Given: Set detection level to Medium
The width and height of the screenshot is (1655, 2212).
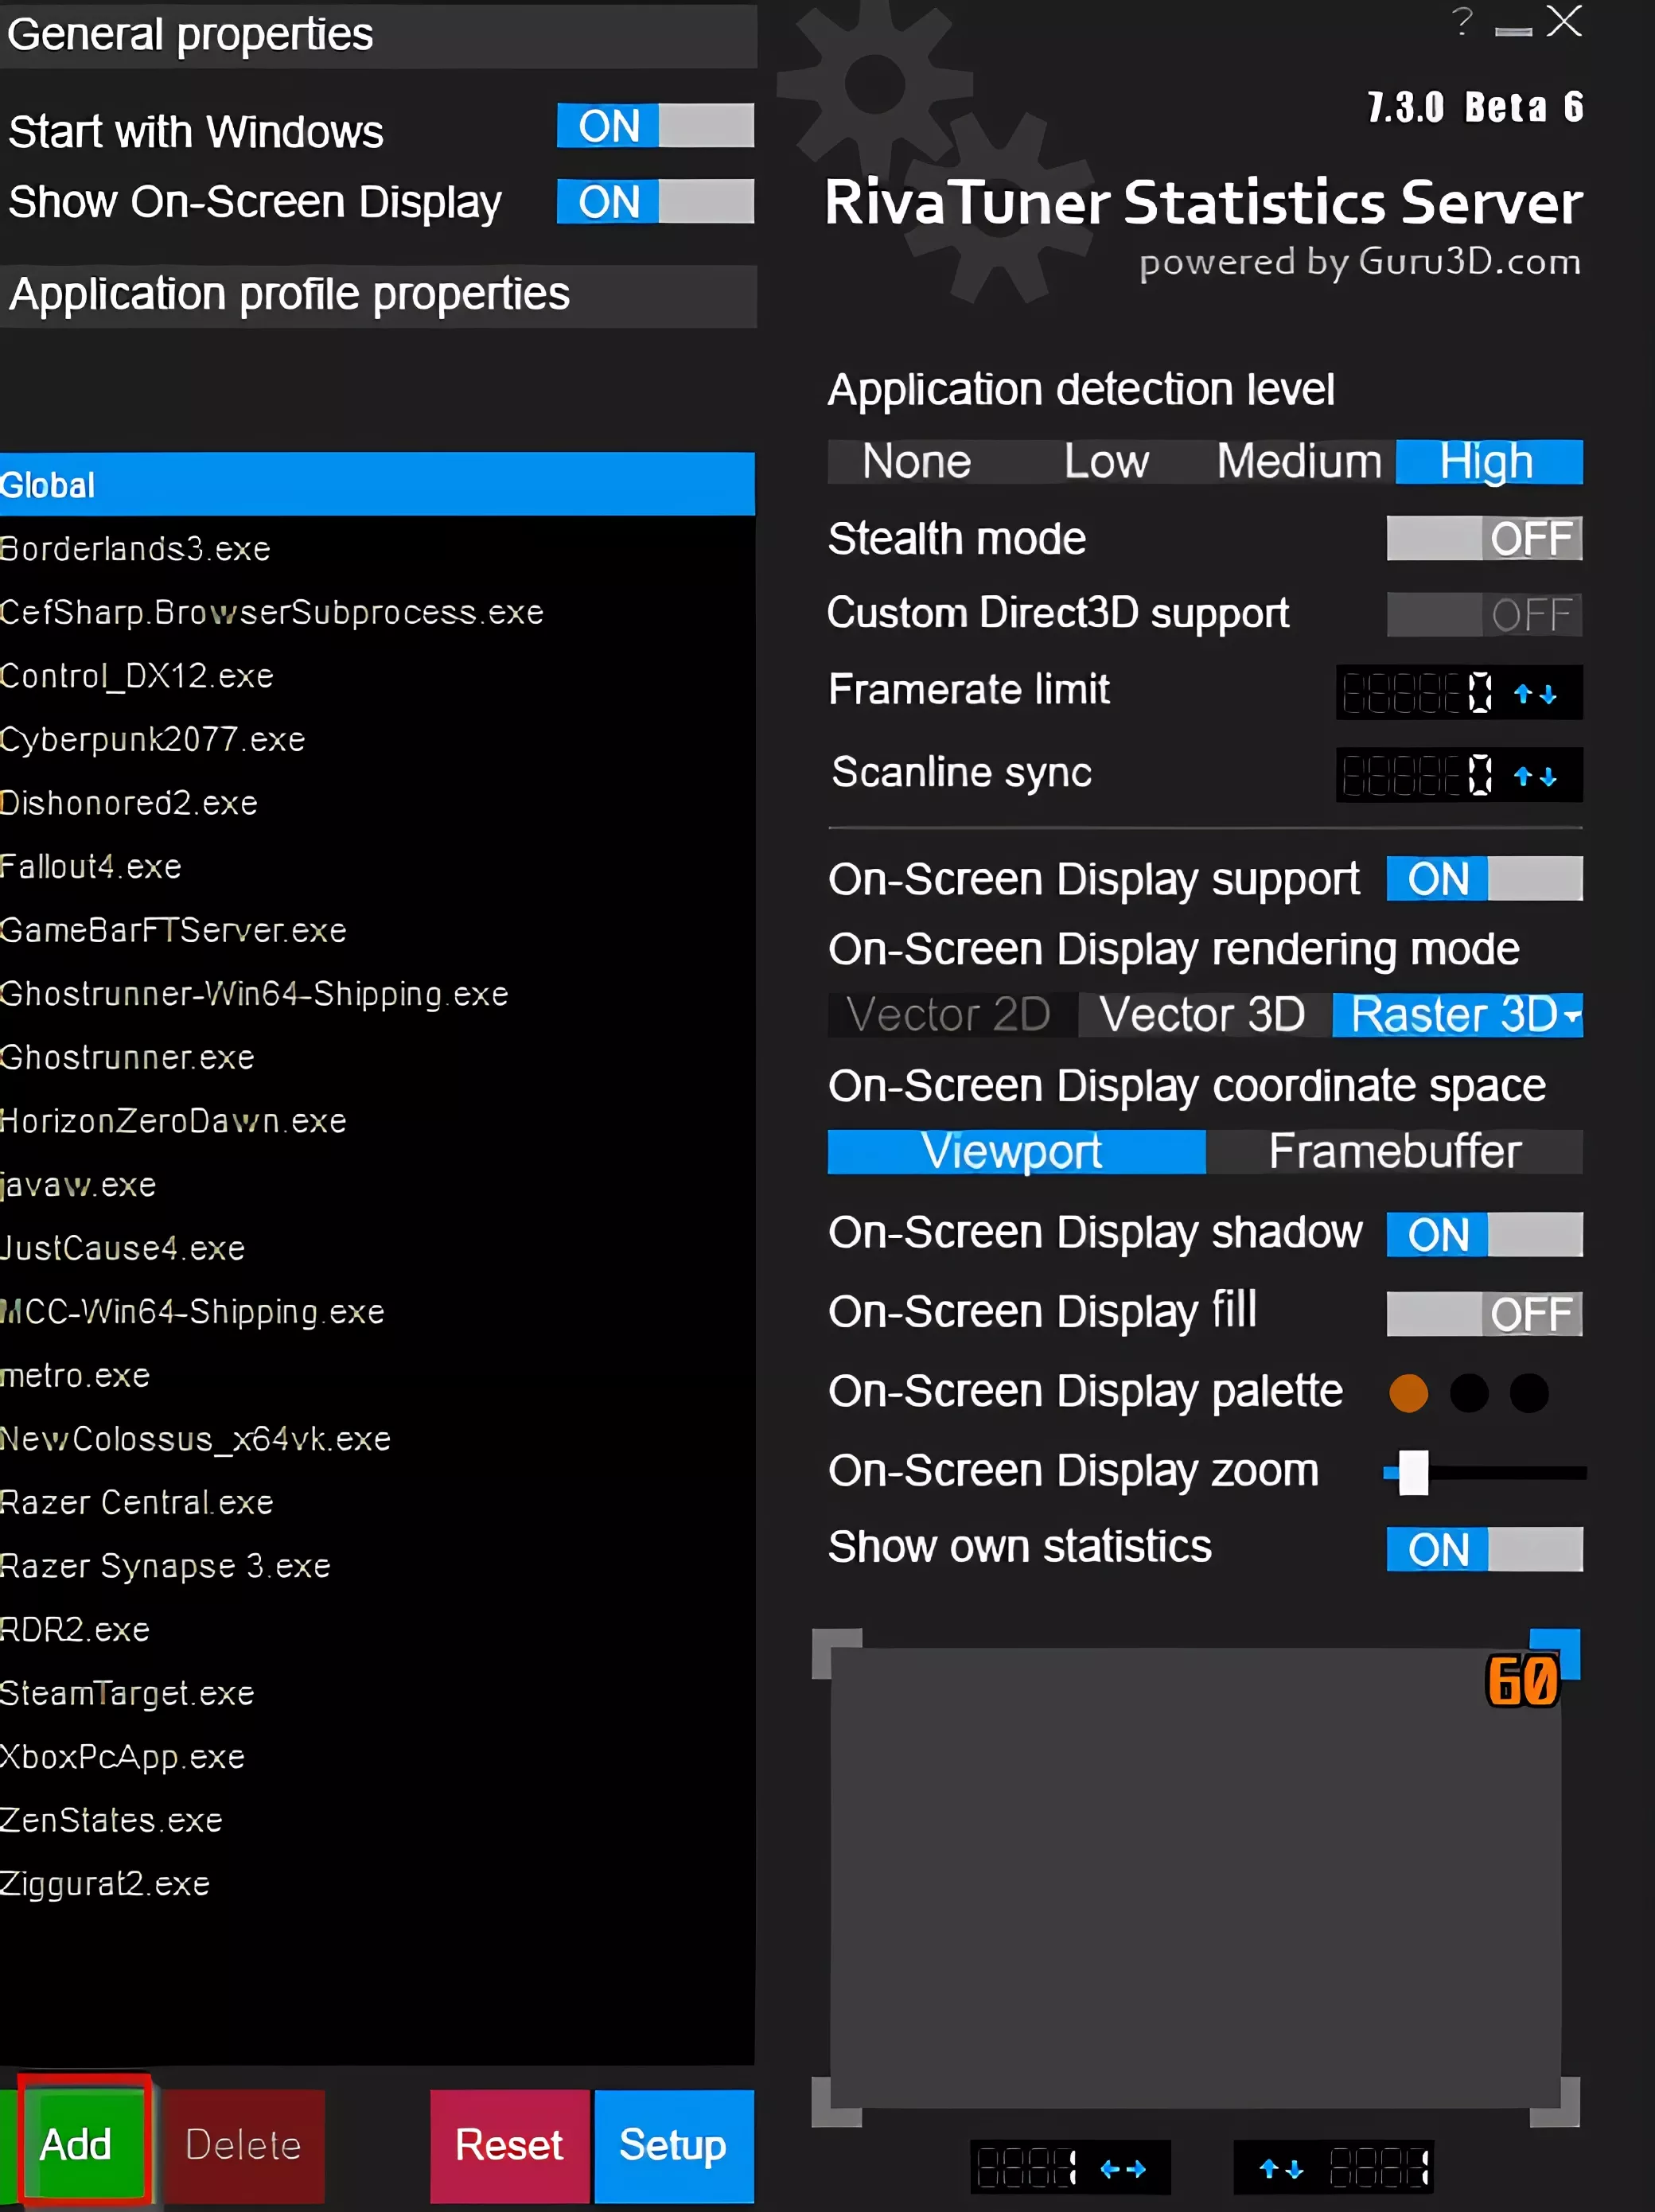Looking at the screenshot, I should pos(1298,462).
